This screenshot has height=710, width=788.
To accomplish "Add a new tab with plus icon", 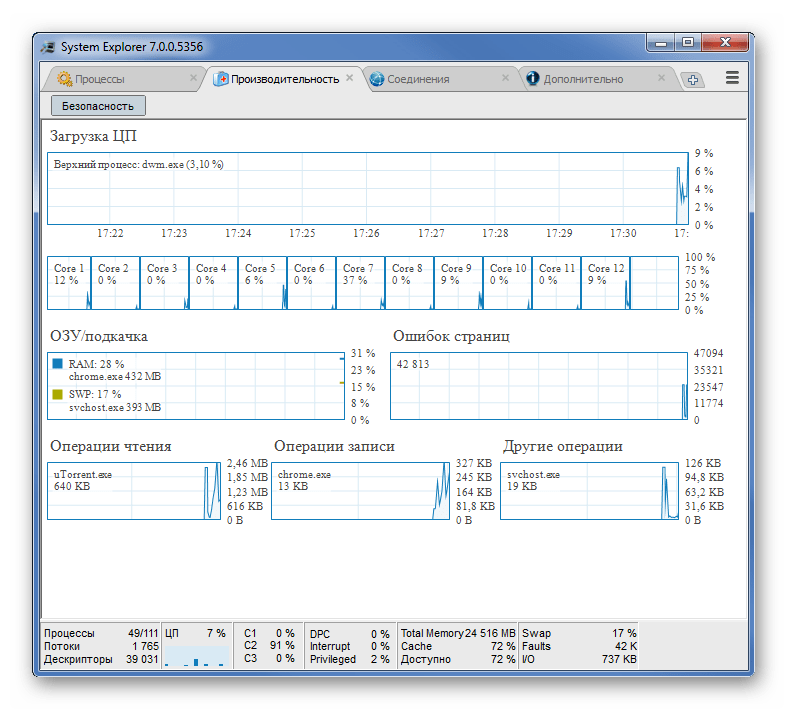I will point(693,80).
